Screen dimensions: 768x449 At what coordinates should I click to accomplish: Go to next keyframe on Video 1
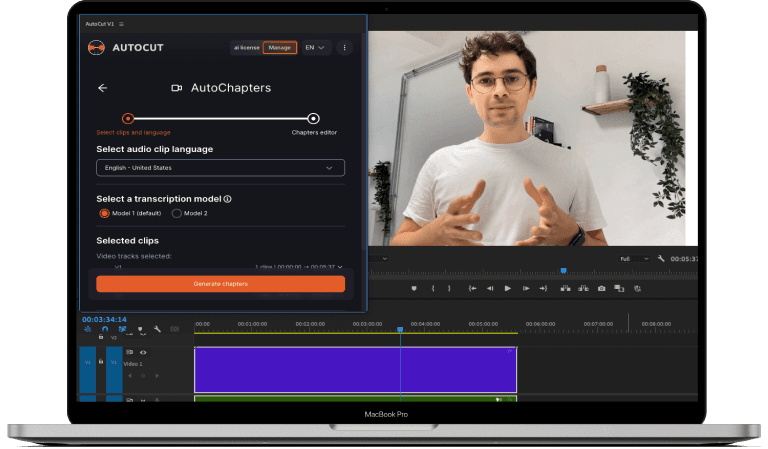pos(157,376)
